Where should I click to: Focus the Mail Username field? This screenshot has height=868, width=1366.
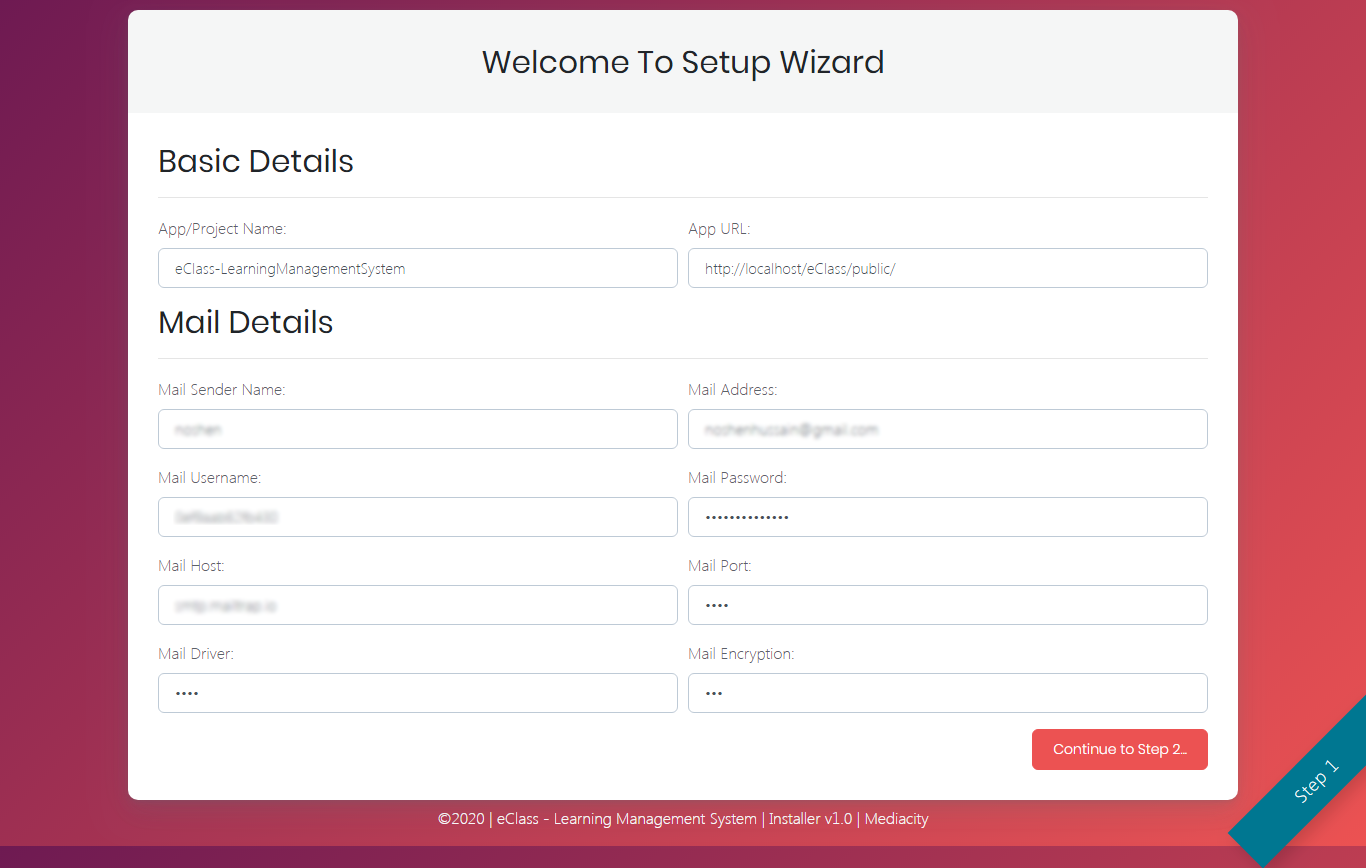click(x=418, y=517)
